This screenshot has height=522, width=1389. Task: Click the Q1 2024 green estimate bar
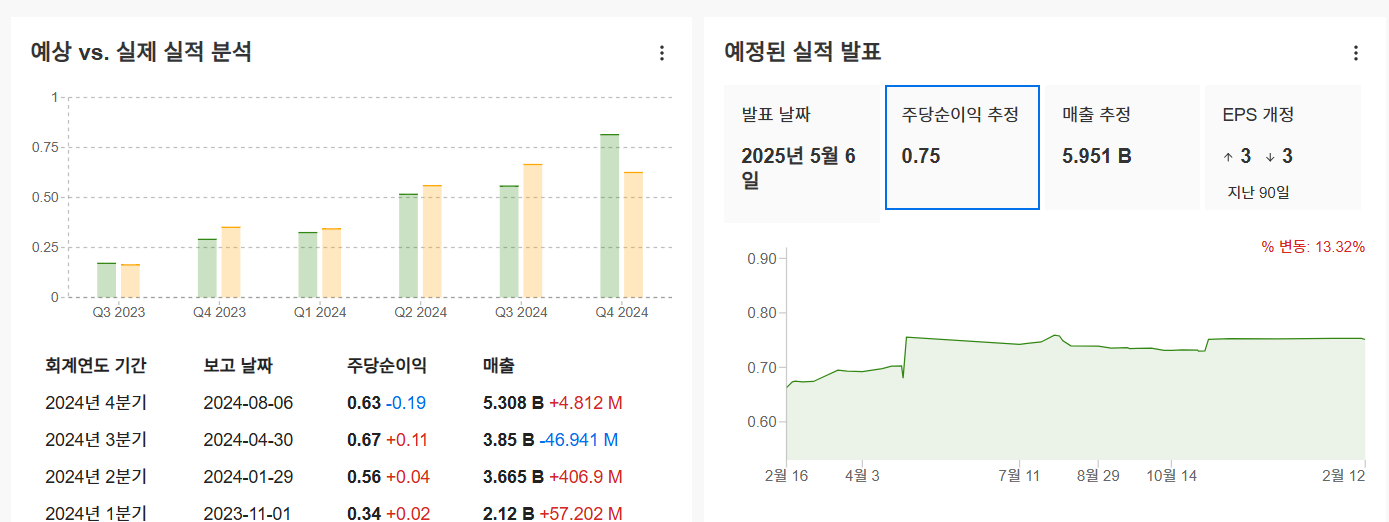tap(308, 264)
